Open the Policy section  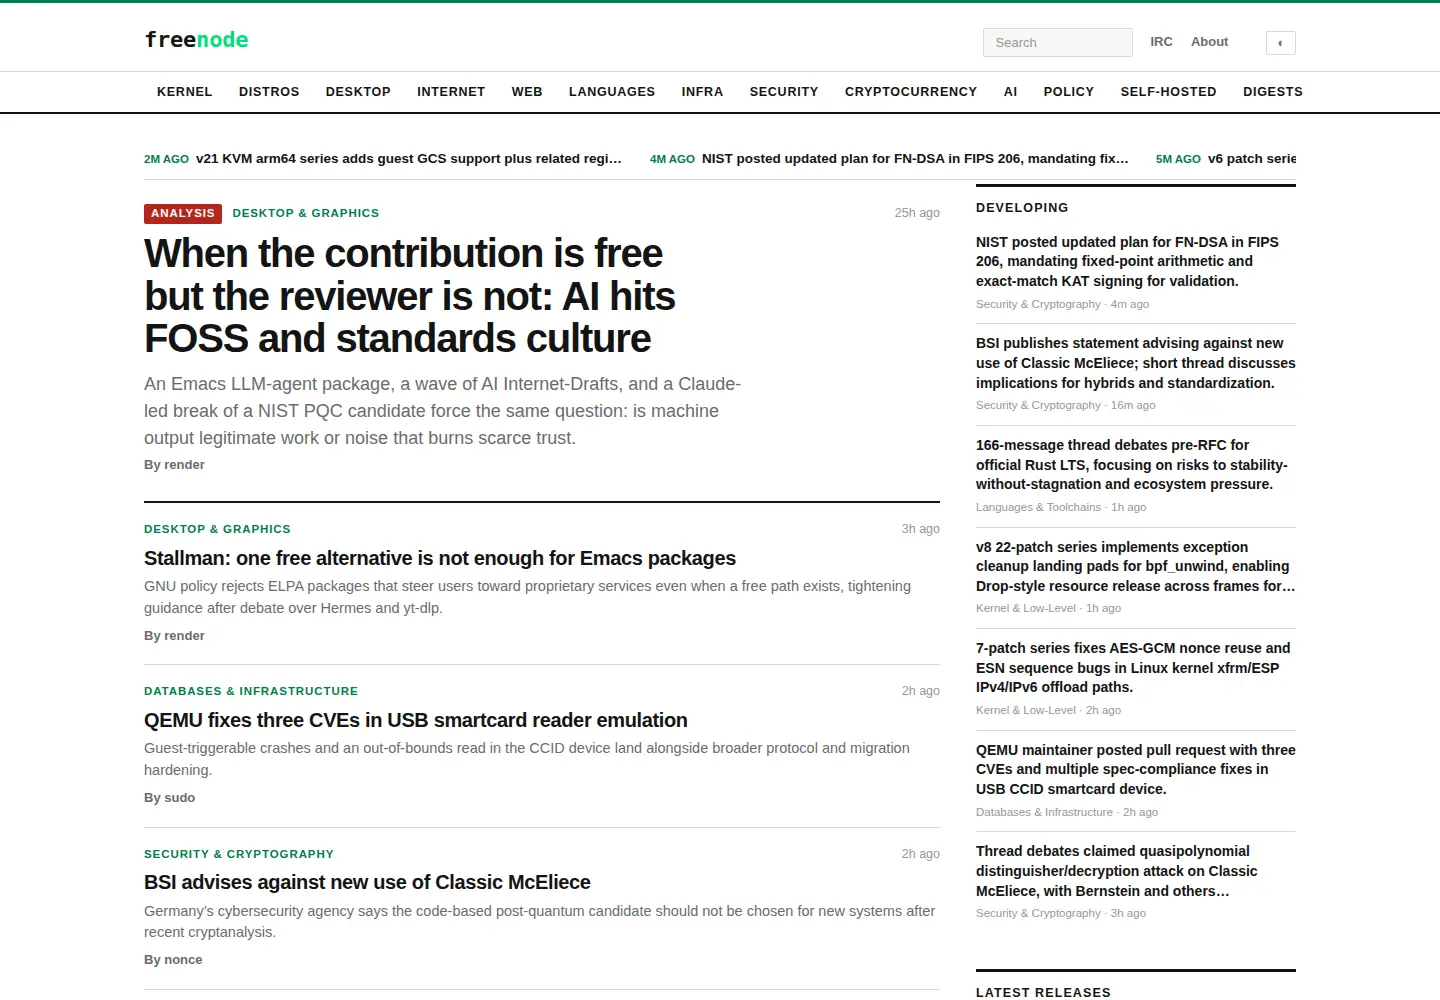(x=1069, y=92)
